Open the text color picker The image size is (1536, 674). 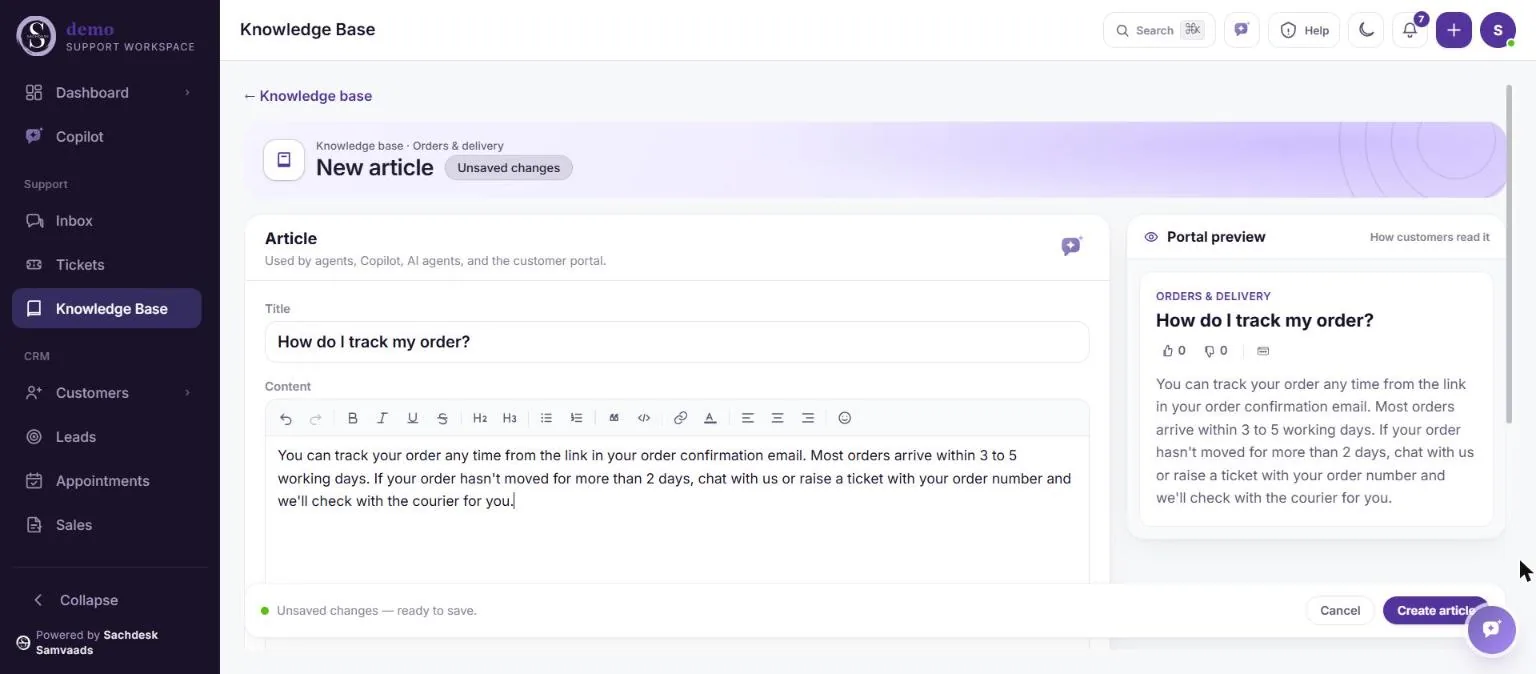710,418
